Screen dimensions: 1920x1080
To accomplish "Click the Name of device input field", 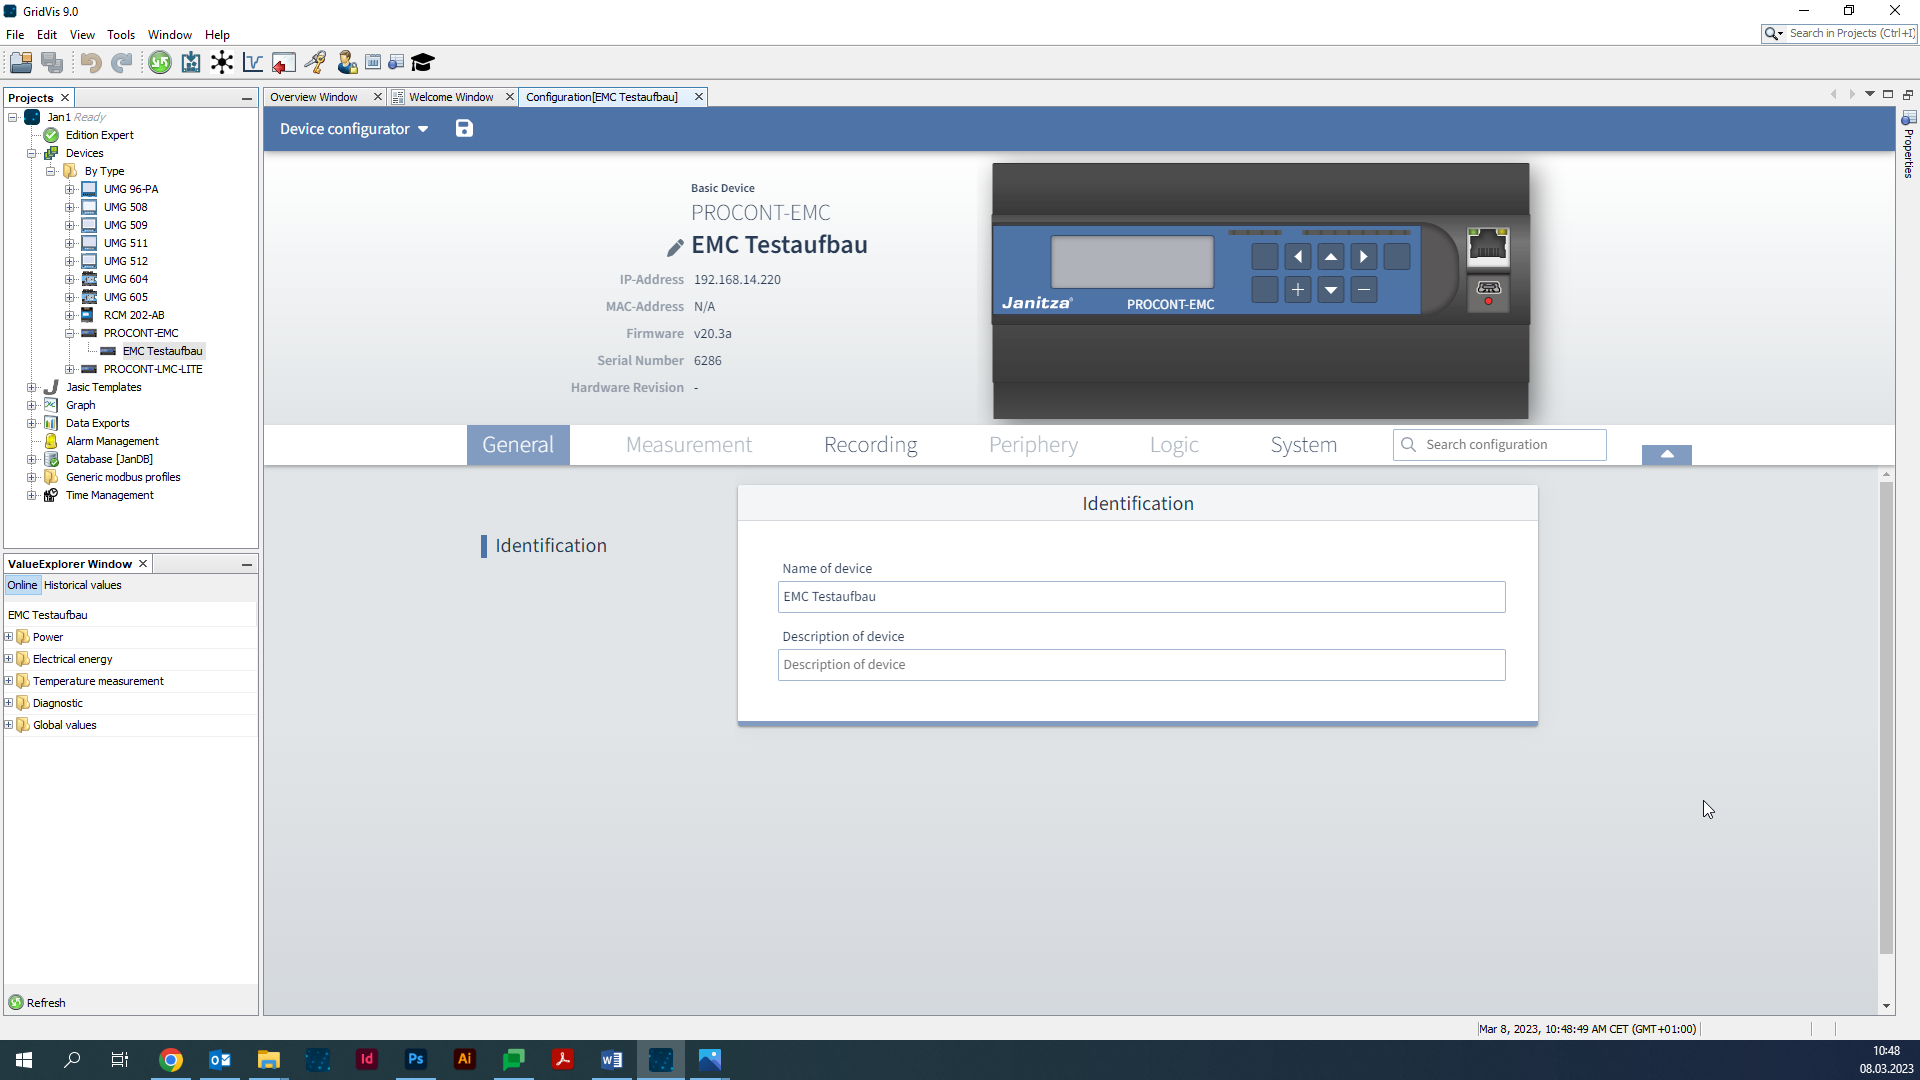I will (1141, 597).
